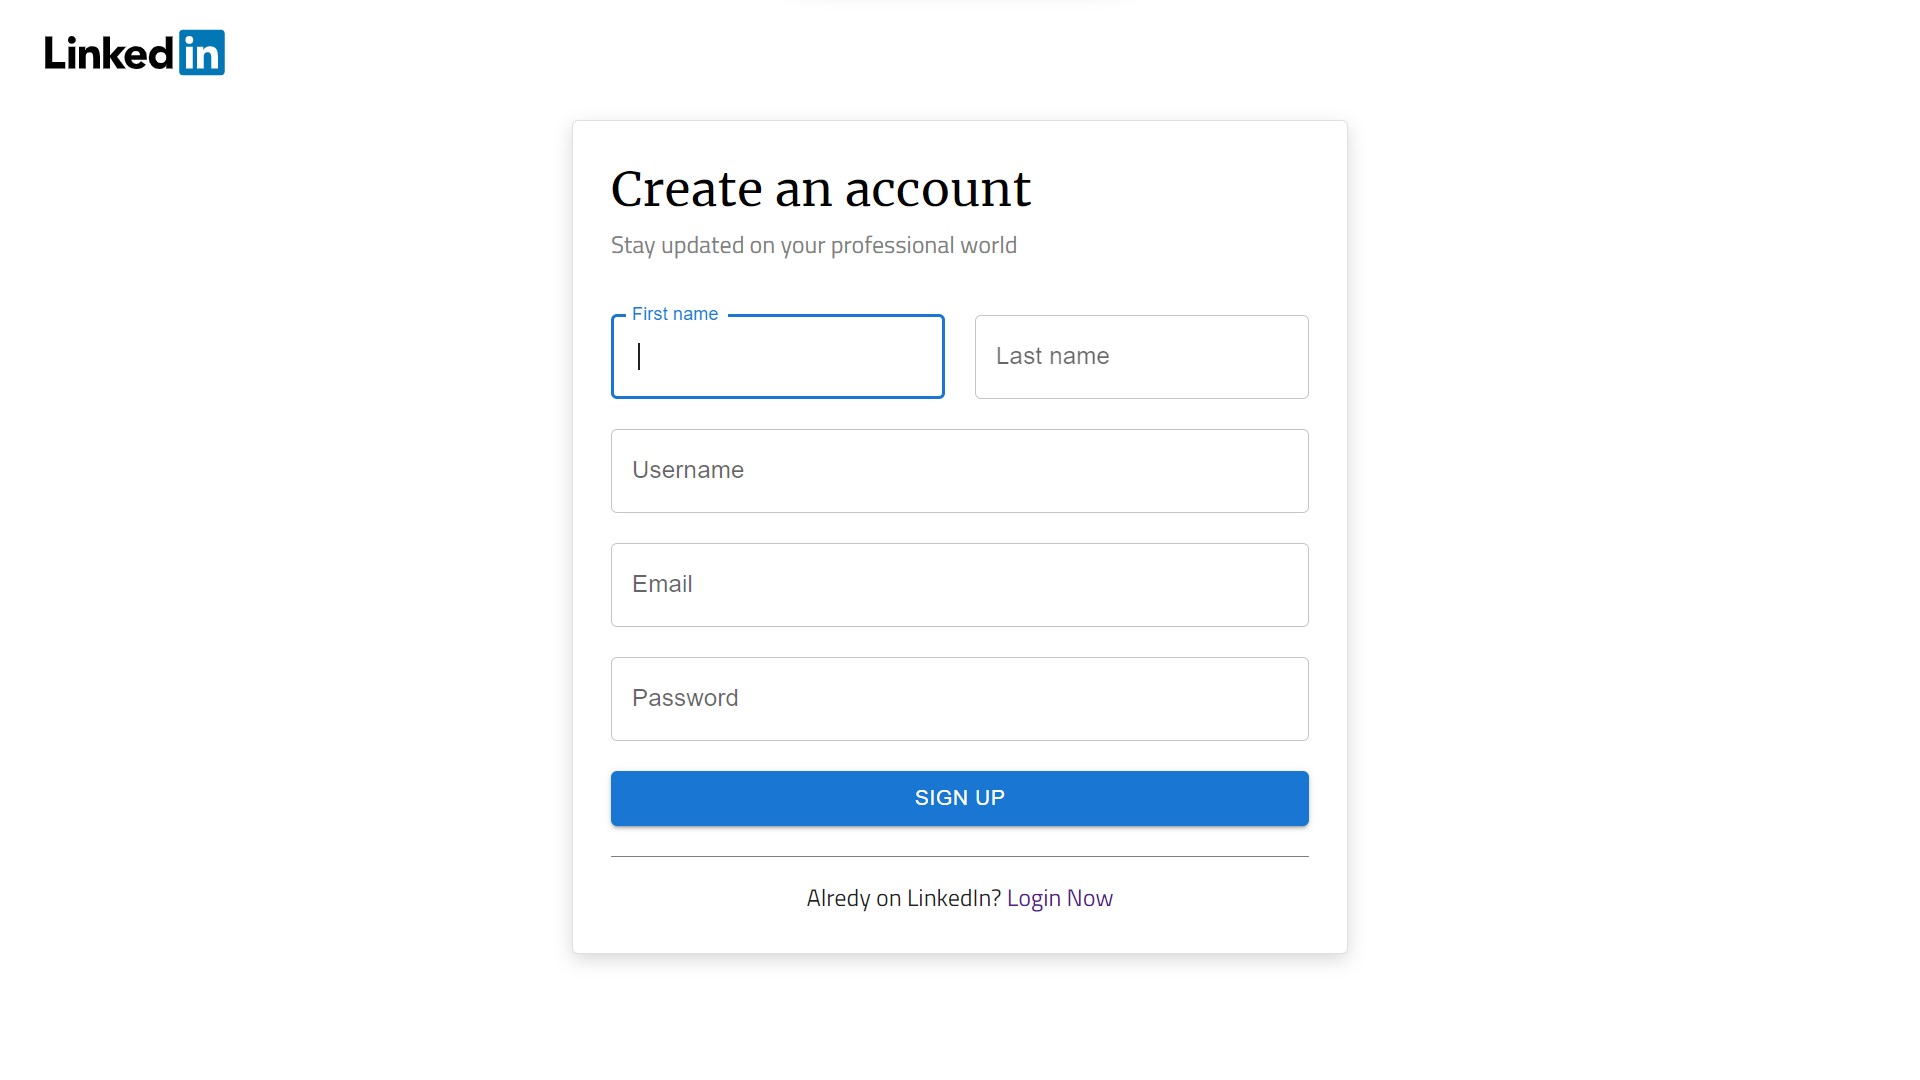Click the Email placeholder text

662,584
